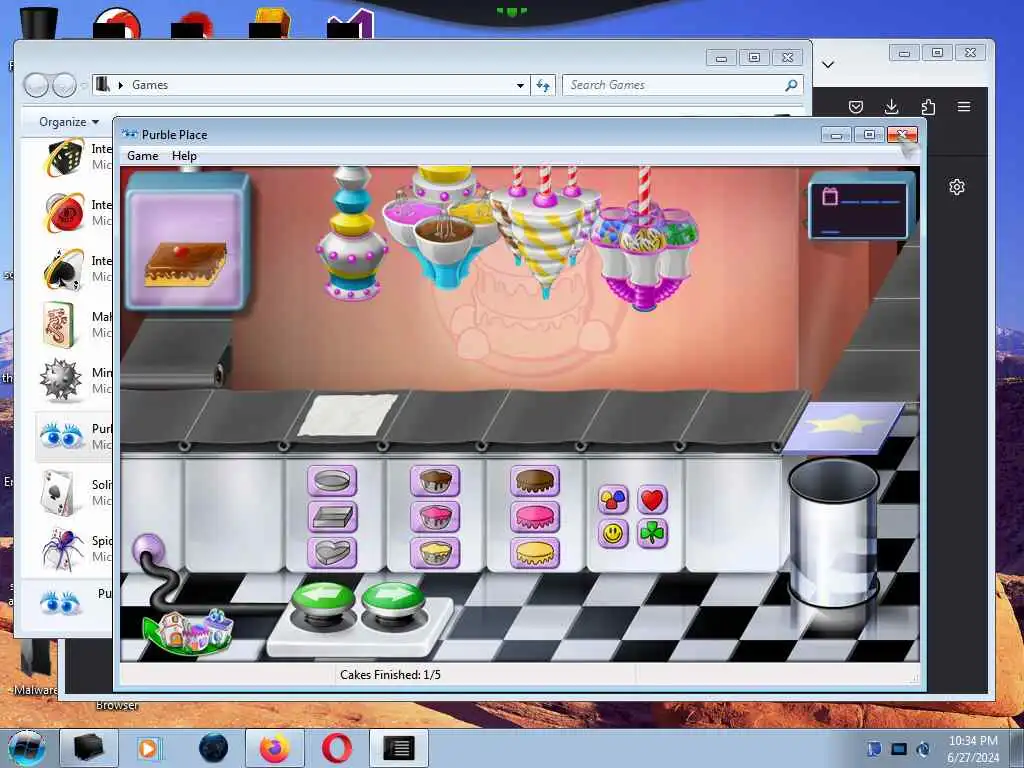Screen dimensions: 1024x768
Task: Launch Firefox from the taskbar
Action: click(274, 748)
